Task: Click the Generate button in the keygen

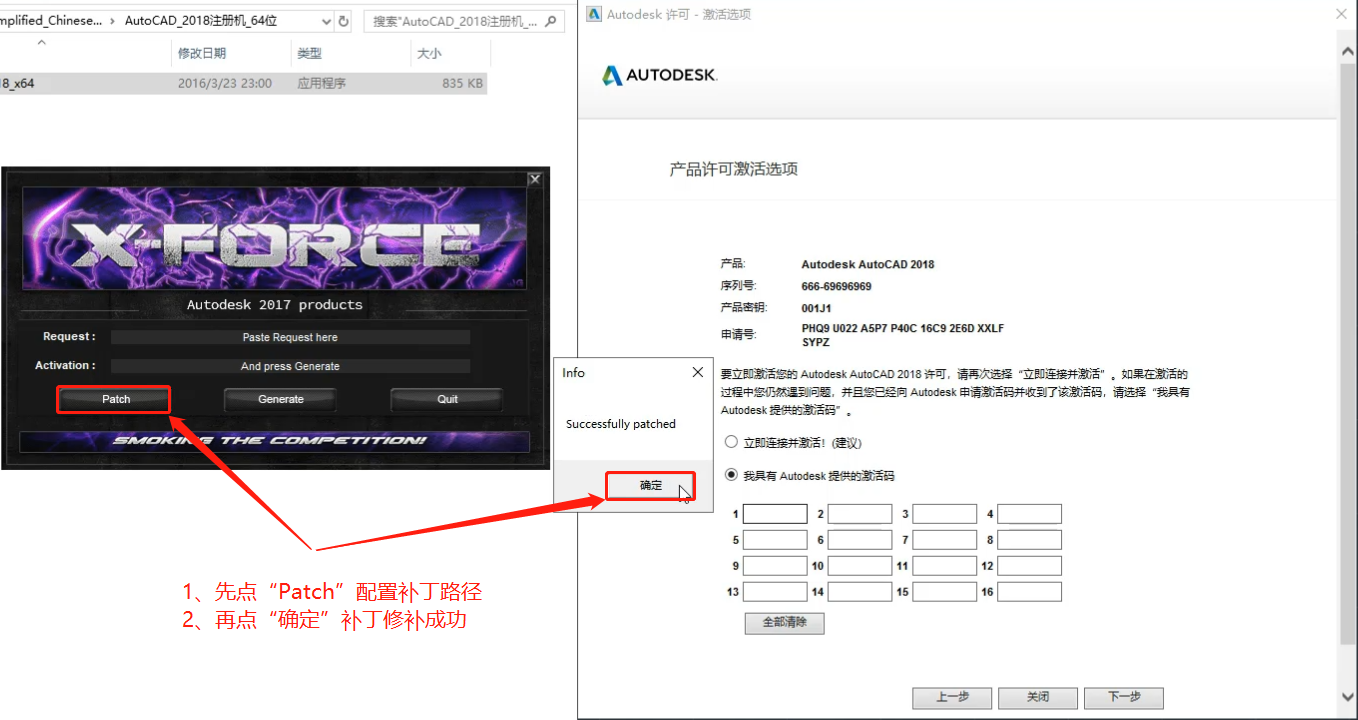Action: click(280, 399)
